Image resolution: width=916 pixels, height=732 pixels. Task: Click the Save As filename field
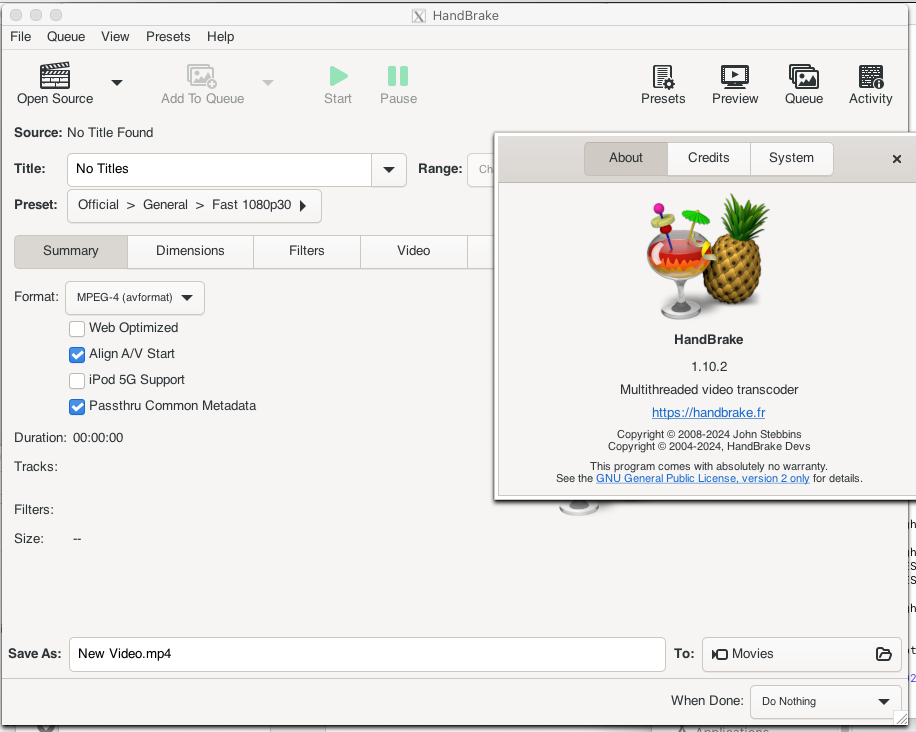click(x=367, y=654)
